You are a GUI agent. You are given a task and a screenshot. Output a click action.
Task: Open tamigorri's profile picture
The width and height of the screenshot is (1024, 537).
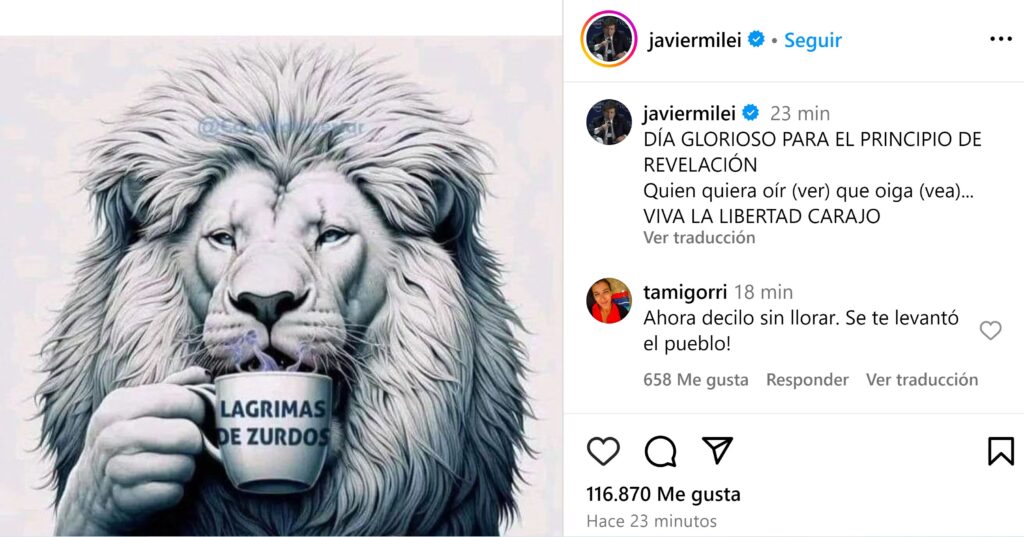tap(609, 301)
